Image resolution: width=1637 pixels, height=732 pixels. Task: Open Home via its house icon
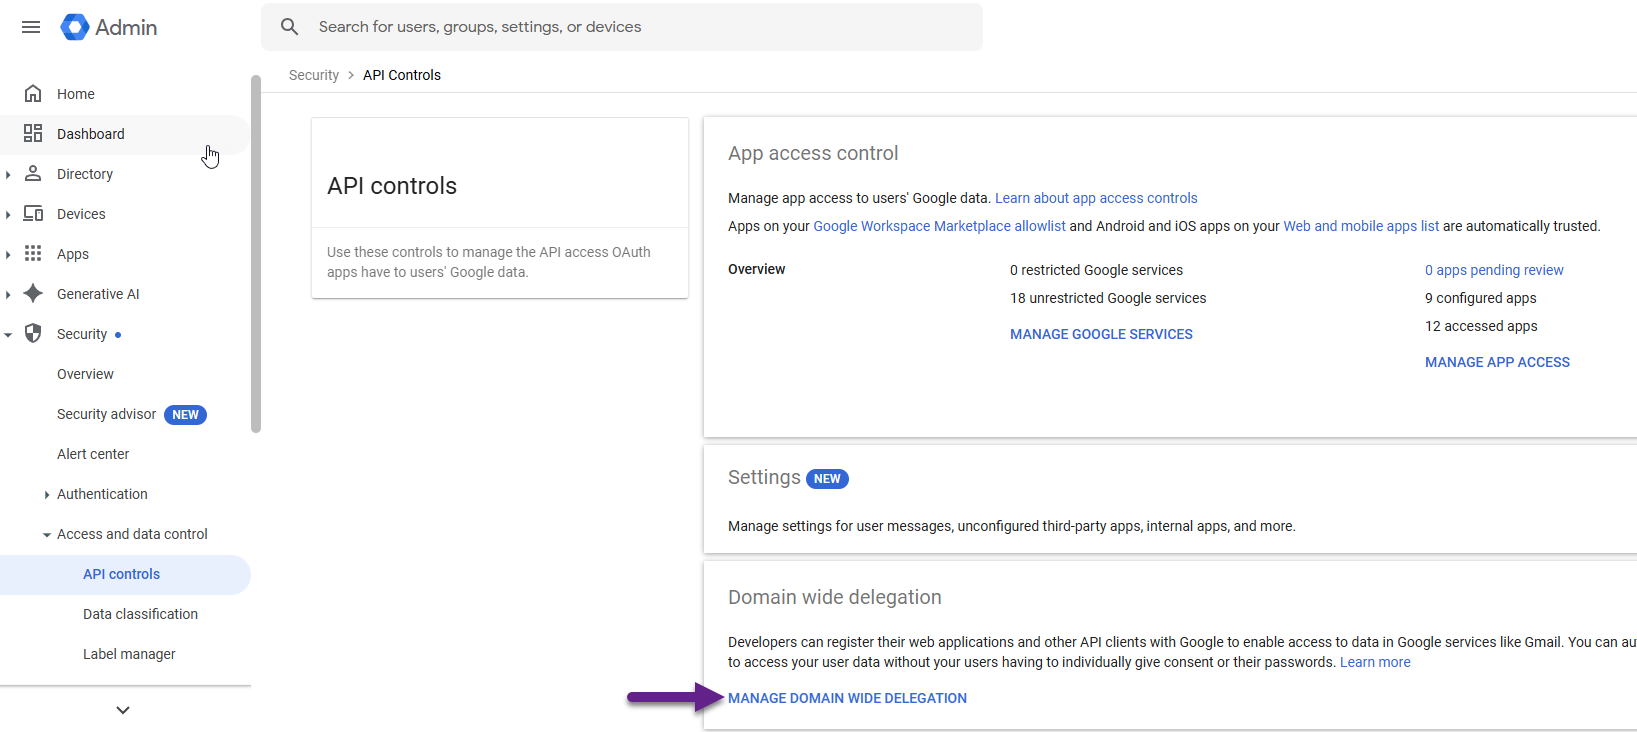click(33, 94)
